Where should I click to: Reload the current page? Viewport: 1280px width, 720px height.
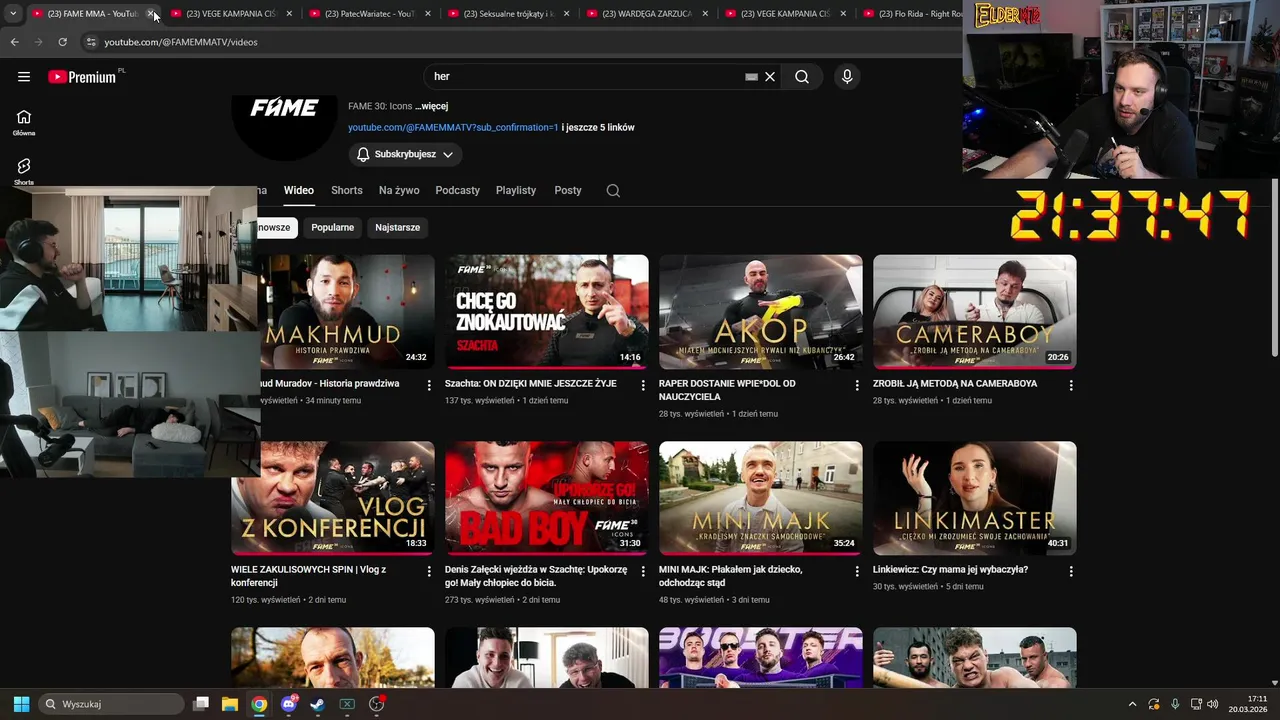pyautogui.click(x=62, y=42)
